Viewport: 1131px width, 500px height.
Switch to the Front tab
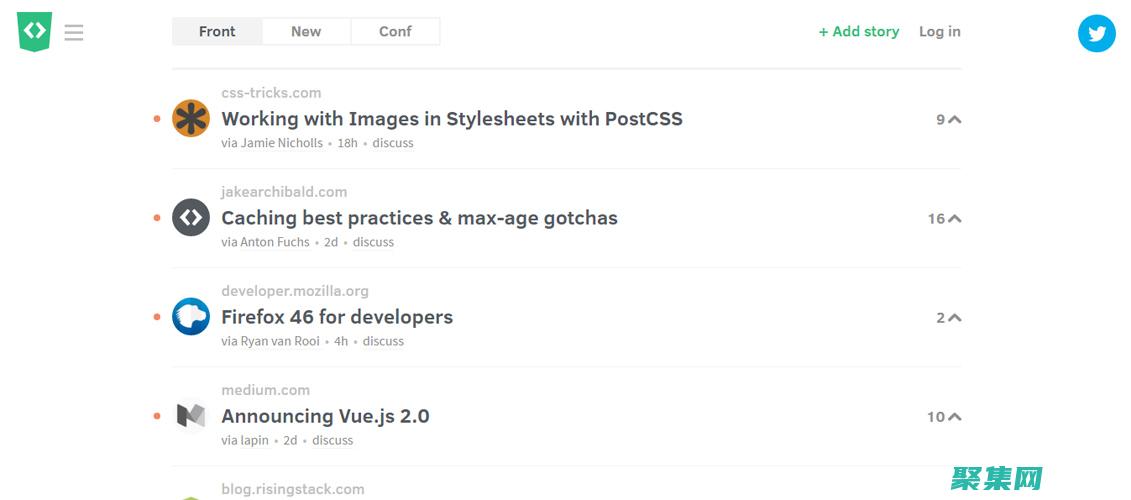[217, 32]
